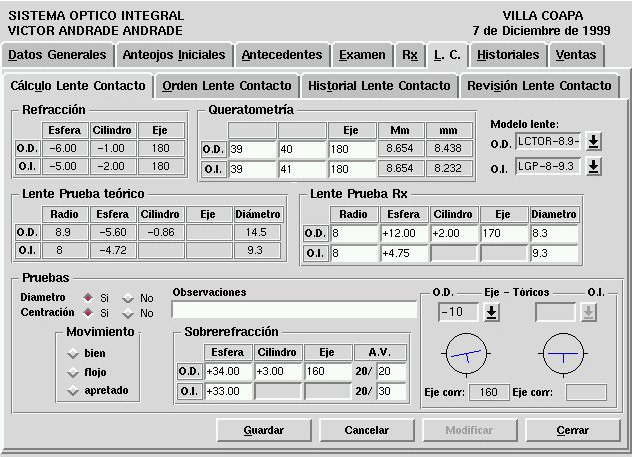
Task: Open the Orden Lente Contacto tab
Action: coord(226,86)
